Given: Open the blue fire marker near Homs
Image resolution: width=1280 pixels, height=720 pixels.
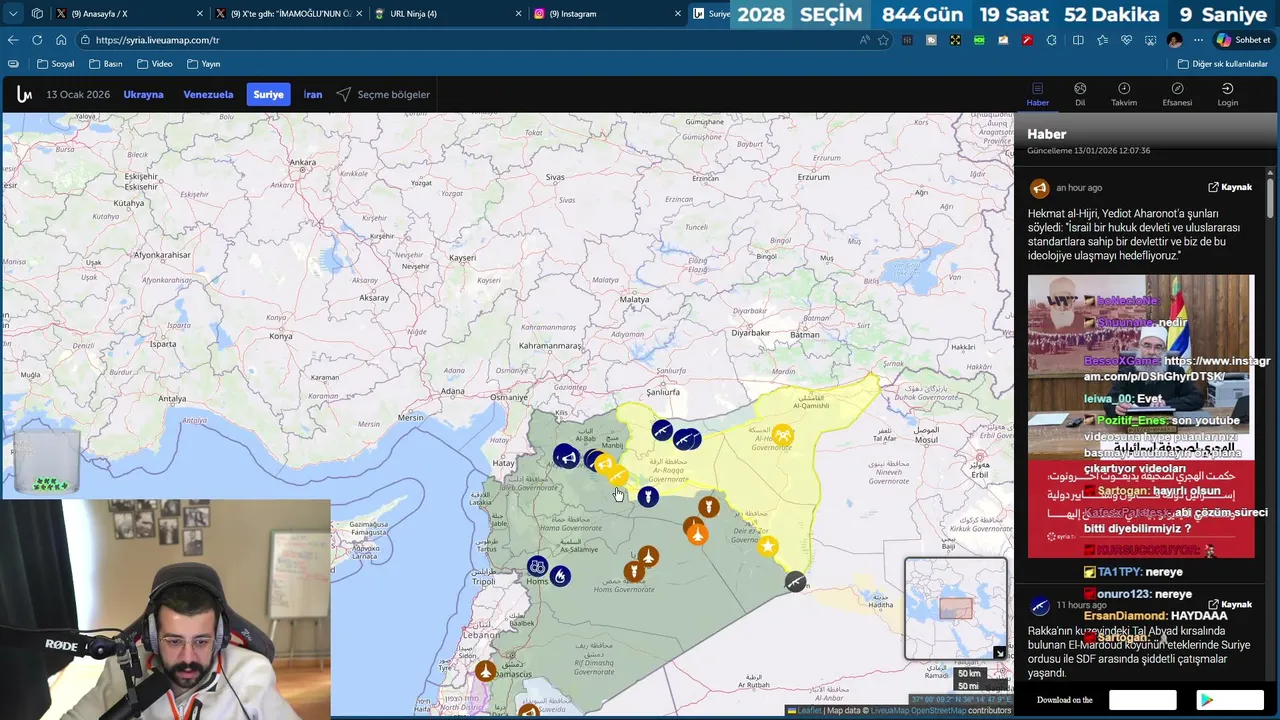Looking at the screenshot, I should (560, 576).
